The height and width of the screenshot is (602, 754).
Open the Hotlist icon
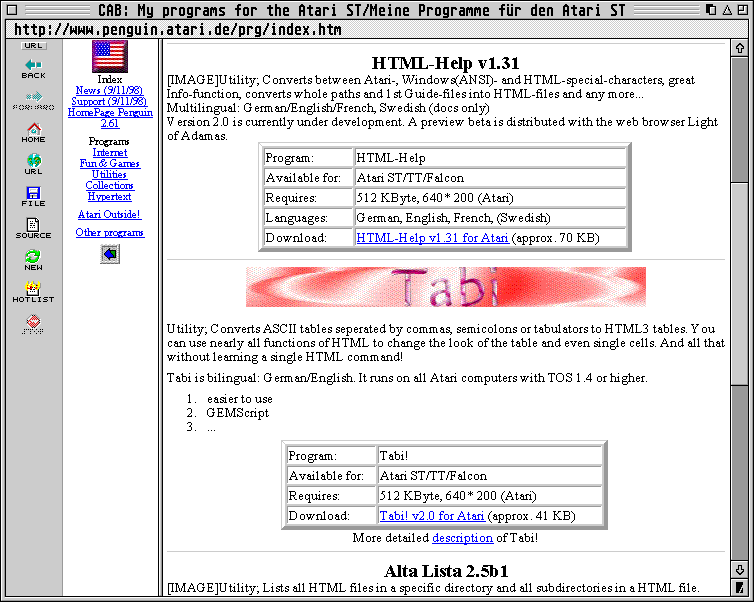33,292
